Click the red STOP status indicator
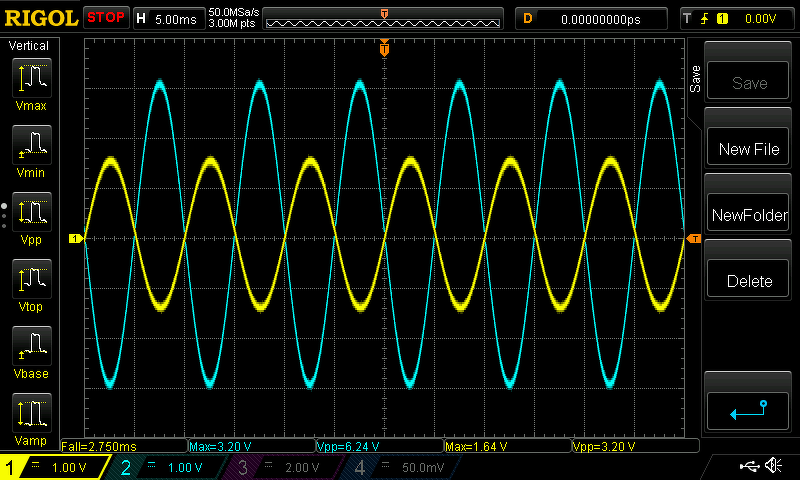800x480 pixels. pos(106,17)
